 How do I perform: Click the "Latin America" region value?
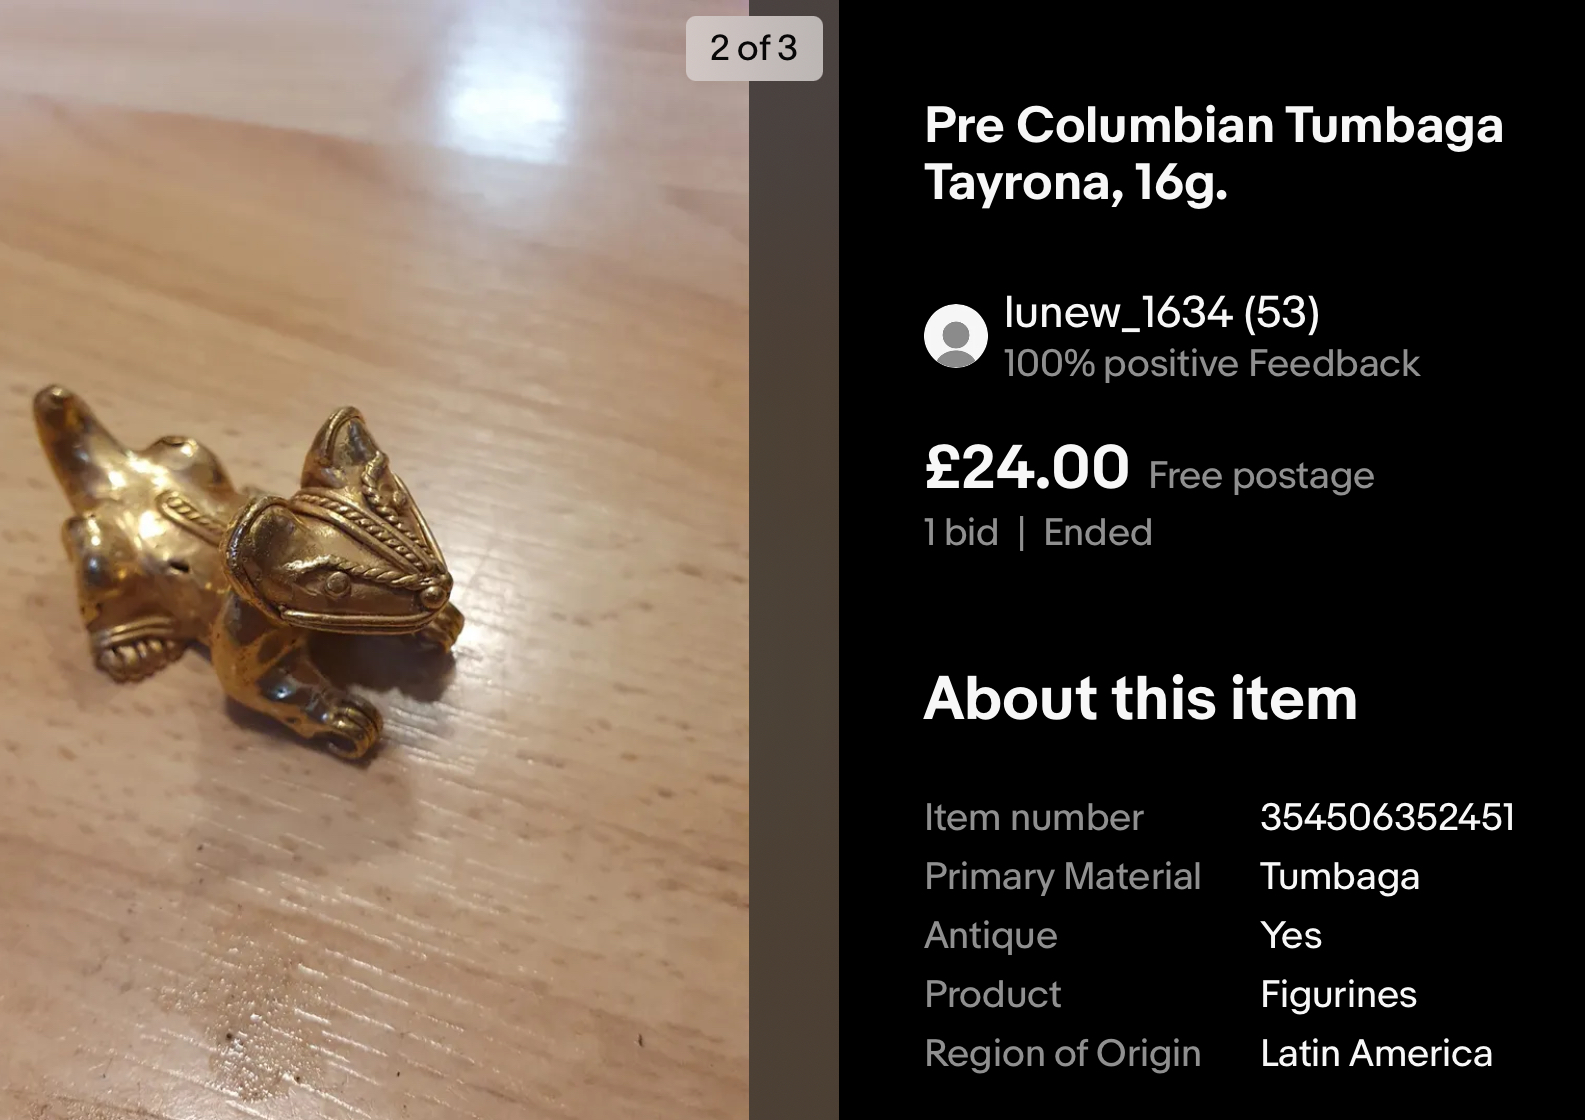point(1376,1053)
